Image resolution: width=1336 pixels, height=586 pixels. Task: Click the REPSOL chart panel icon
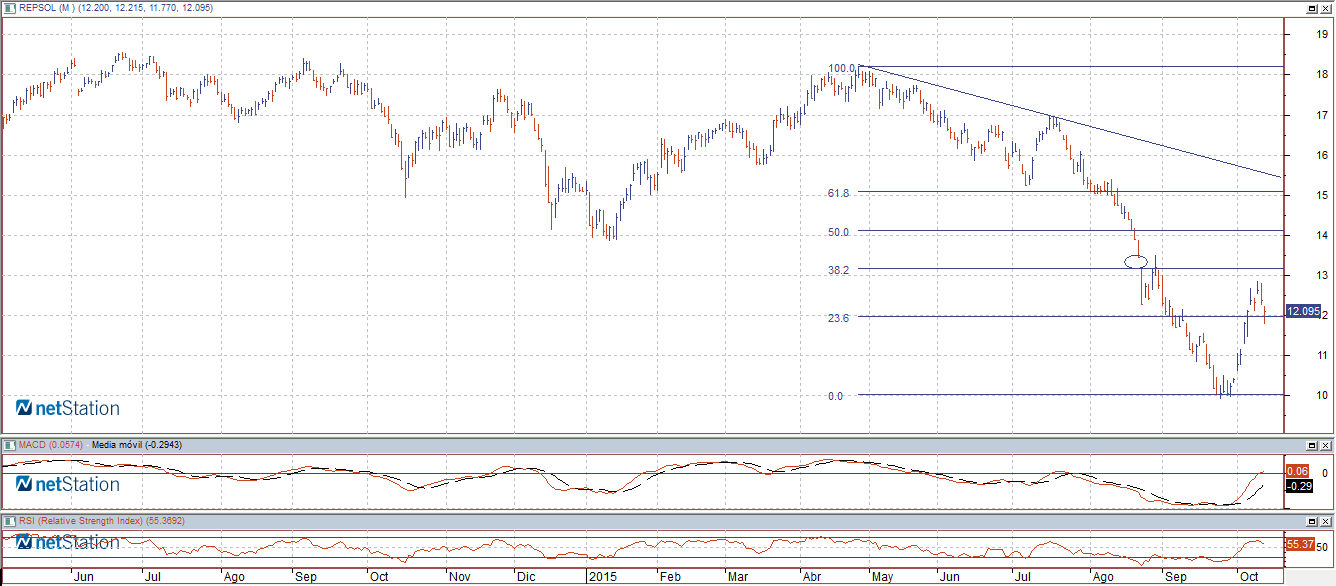10,7
